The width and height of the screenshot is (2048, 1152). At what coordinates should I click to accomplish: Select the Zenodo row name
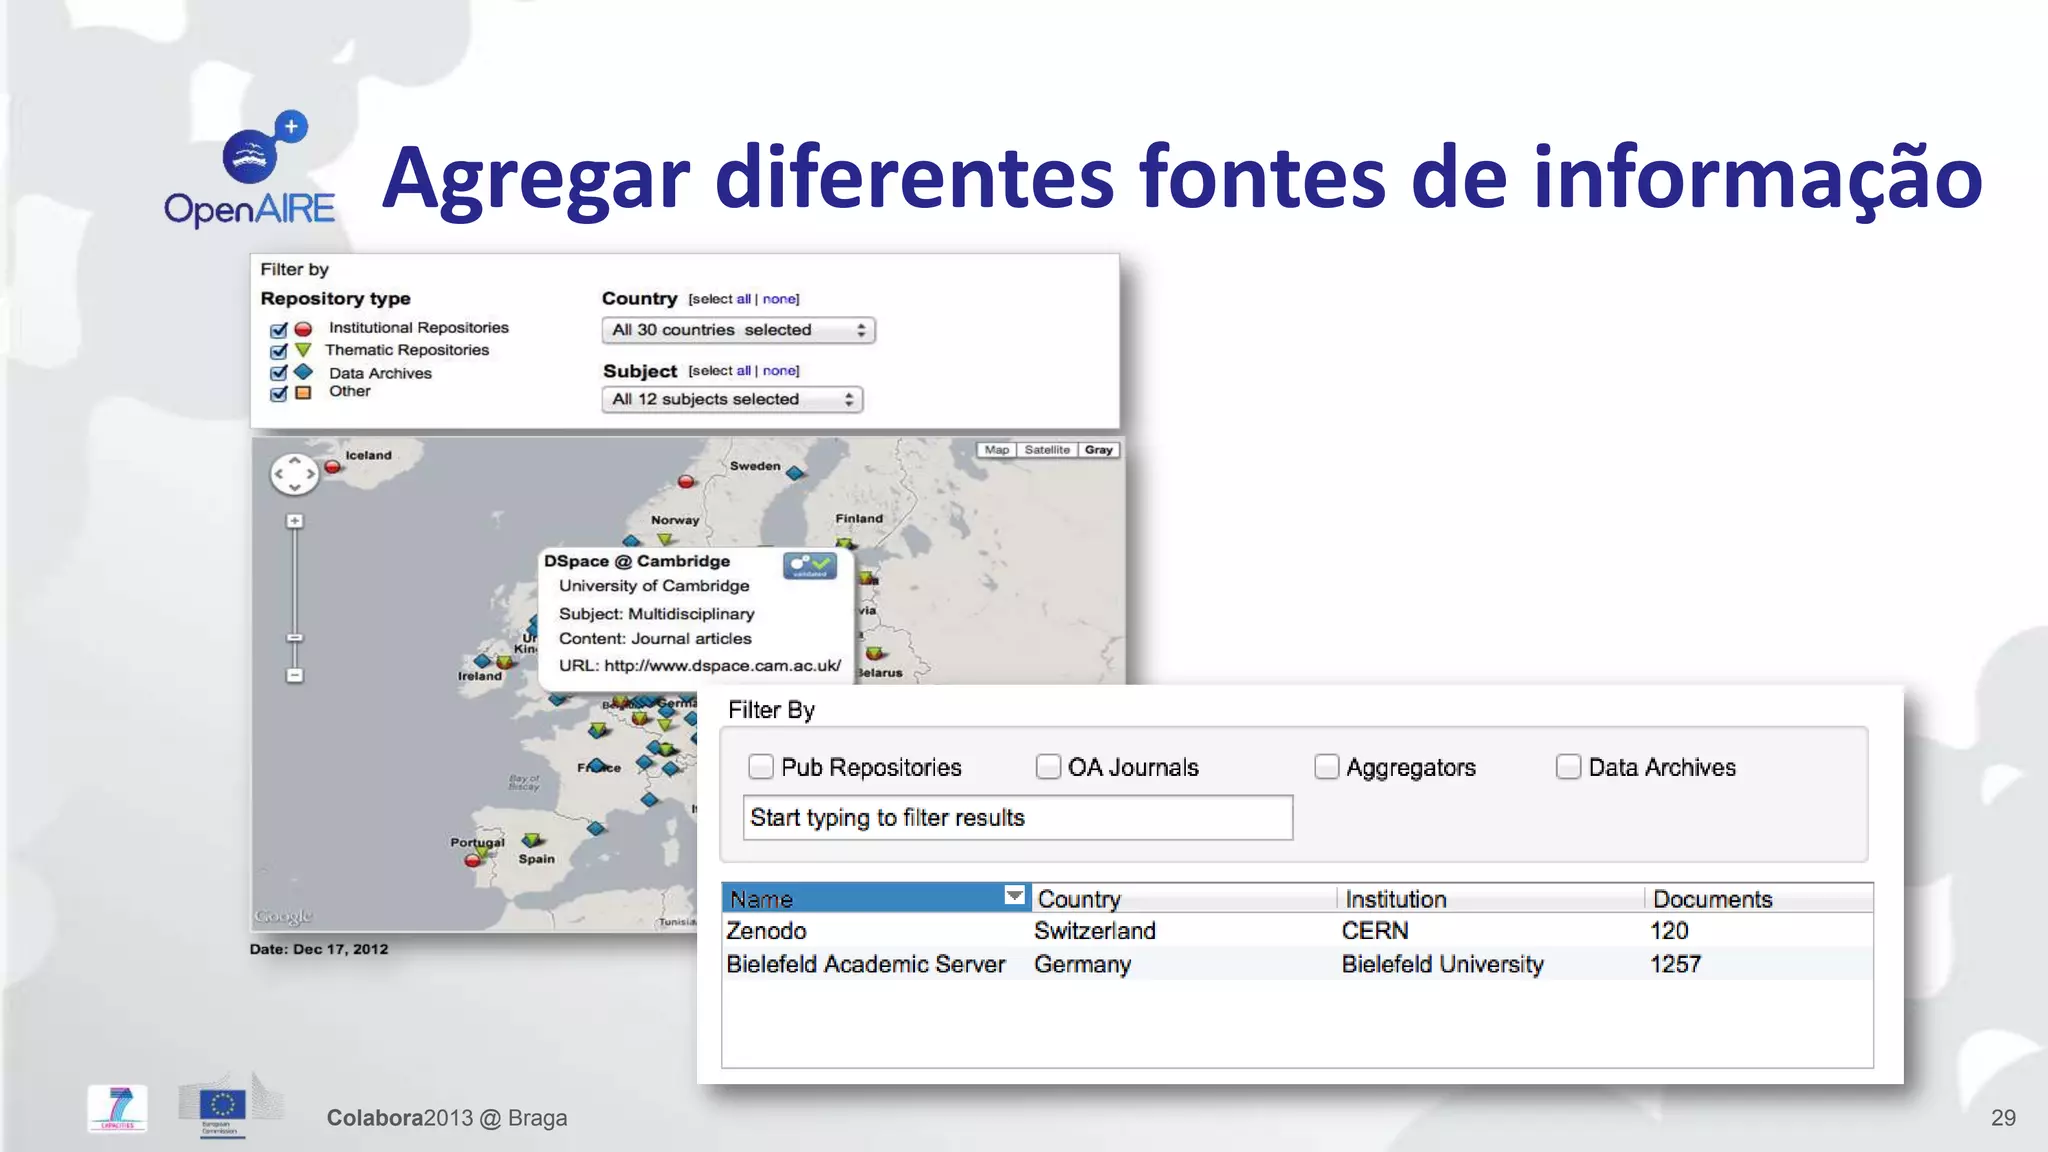766,931
